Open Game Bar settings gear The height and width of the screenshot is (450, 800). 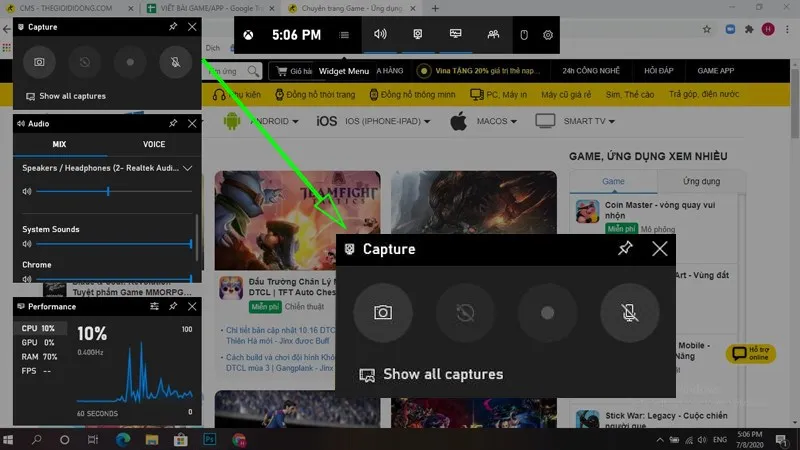click(547, 35)
